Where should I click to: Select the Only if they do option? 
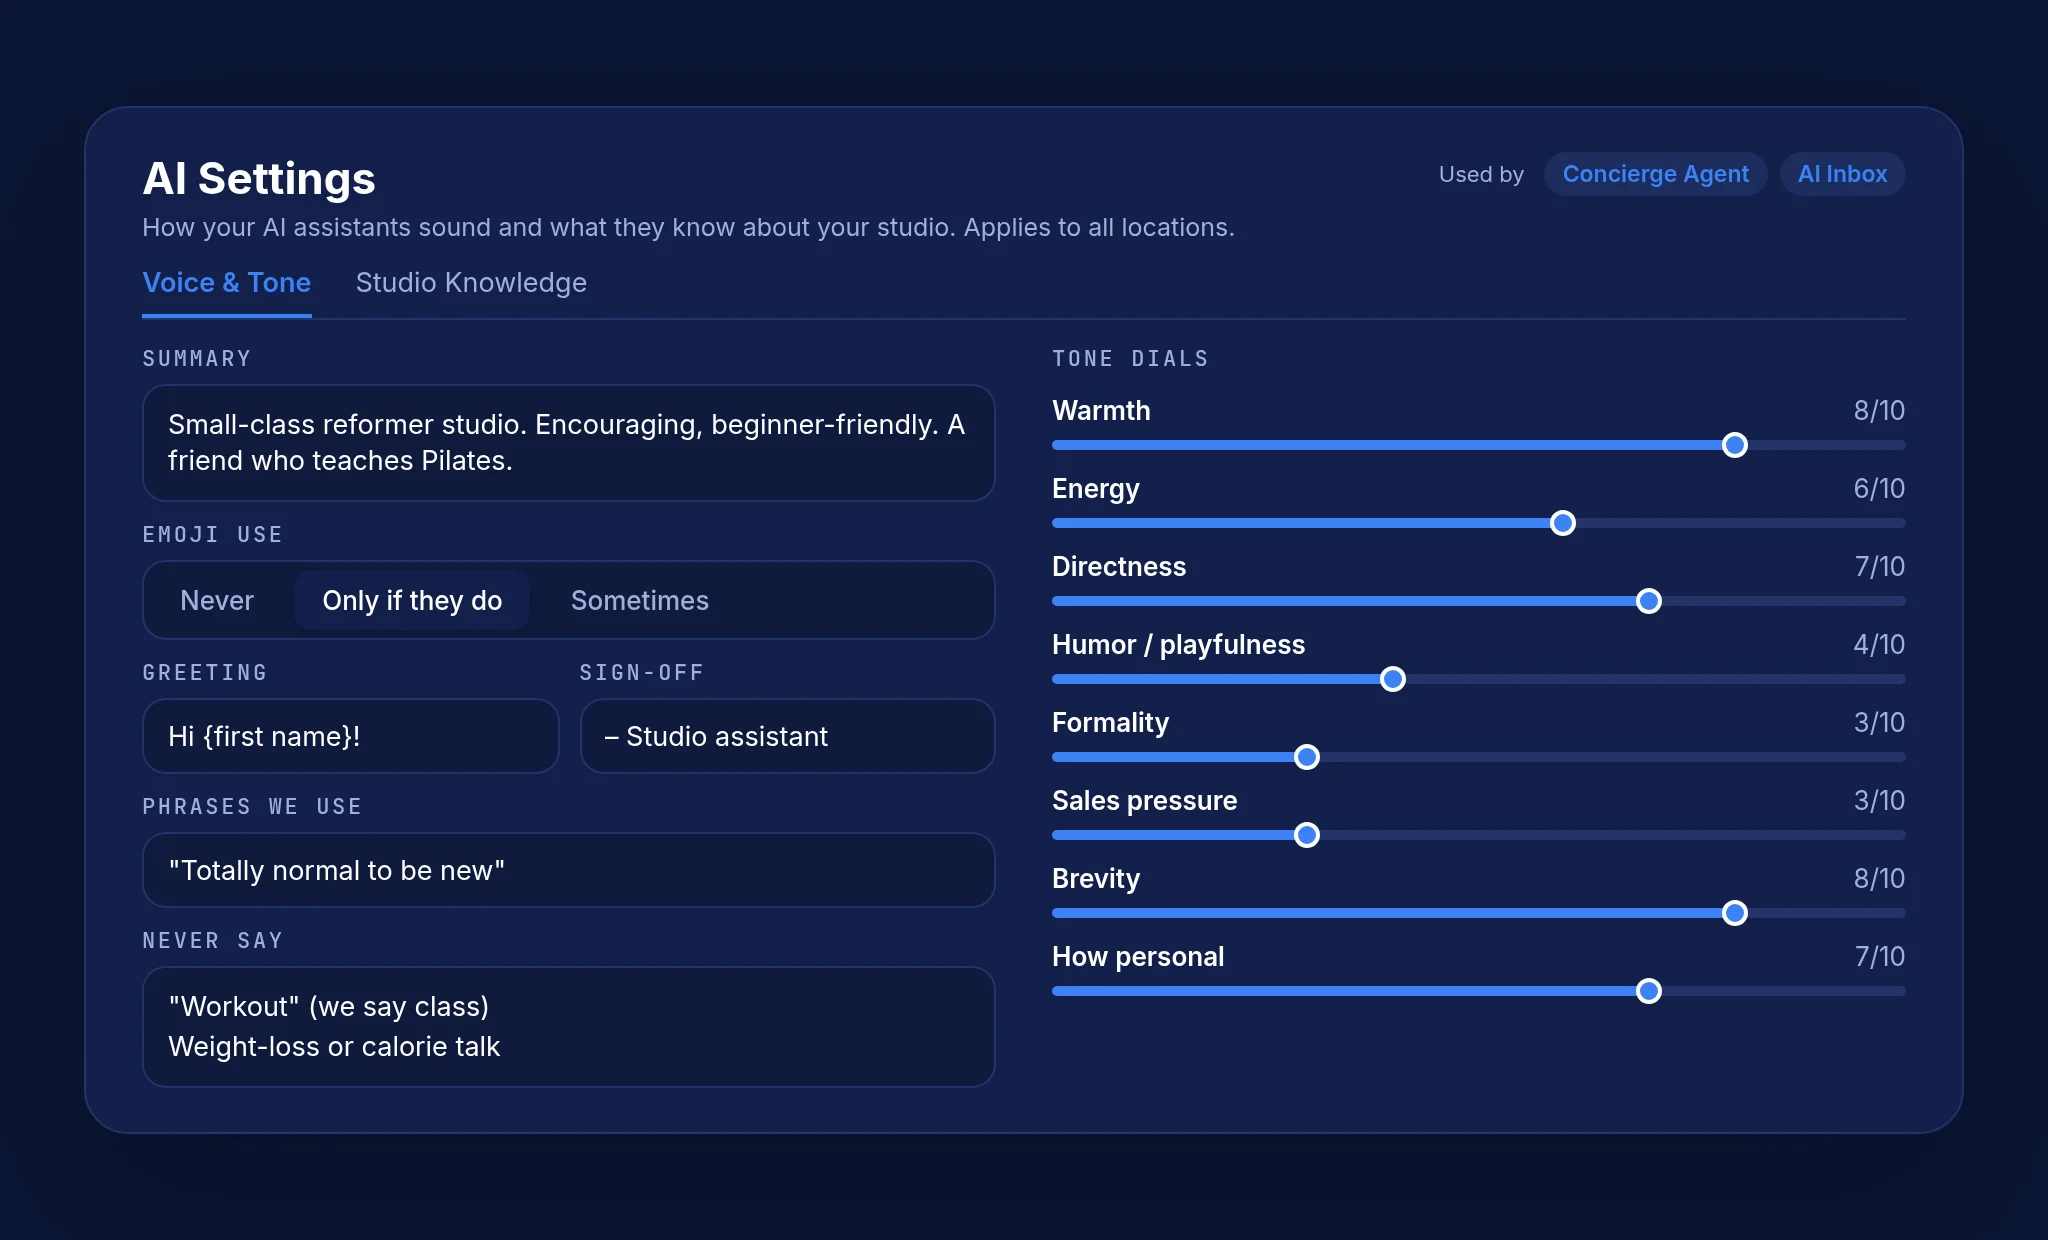(x=412, y=600)
